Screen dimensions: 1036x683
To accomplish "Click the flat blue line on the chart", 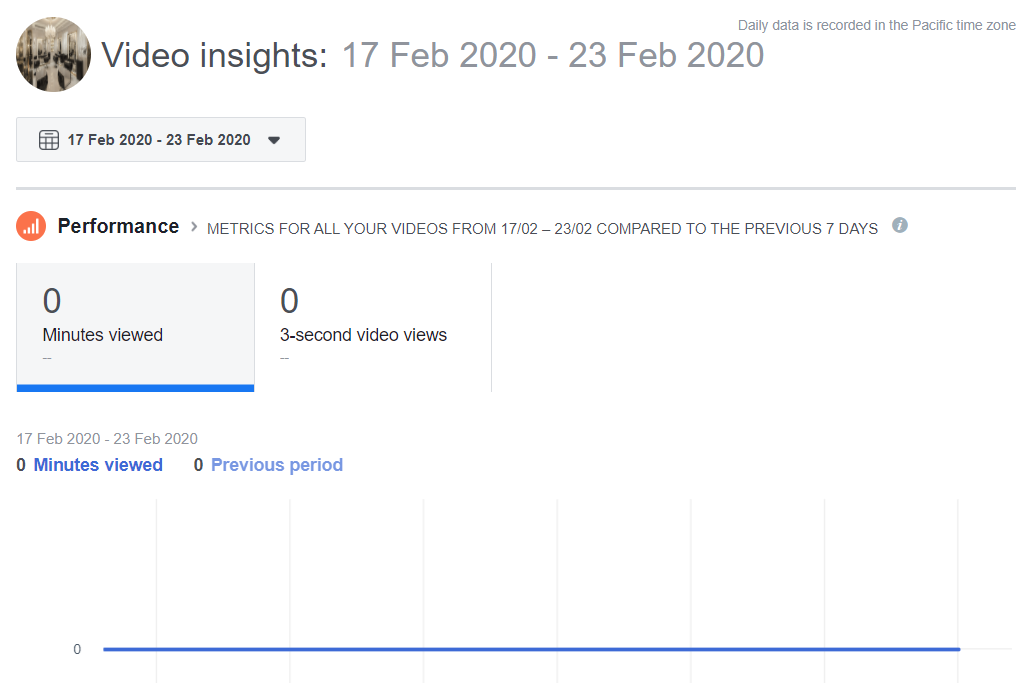I will [530, 648].
